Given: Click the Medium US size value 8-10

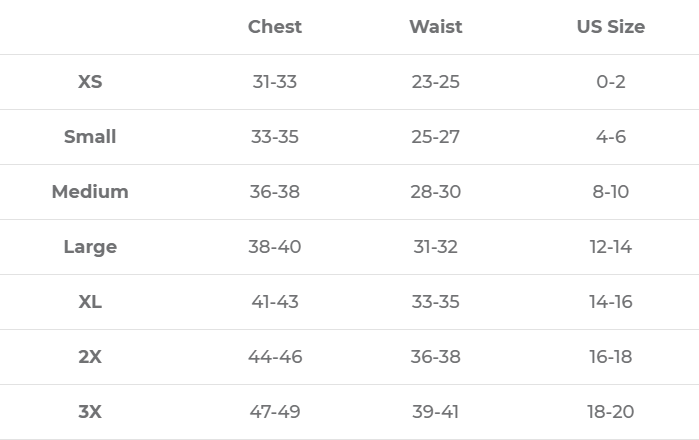Looking at the screenshot, I should point(610,192).
